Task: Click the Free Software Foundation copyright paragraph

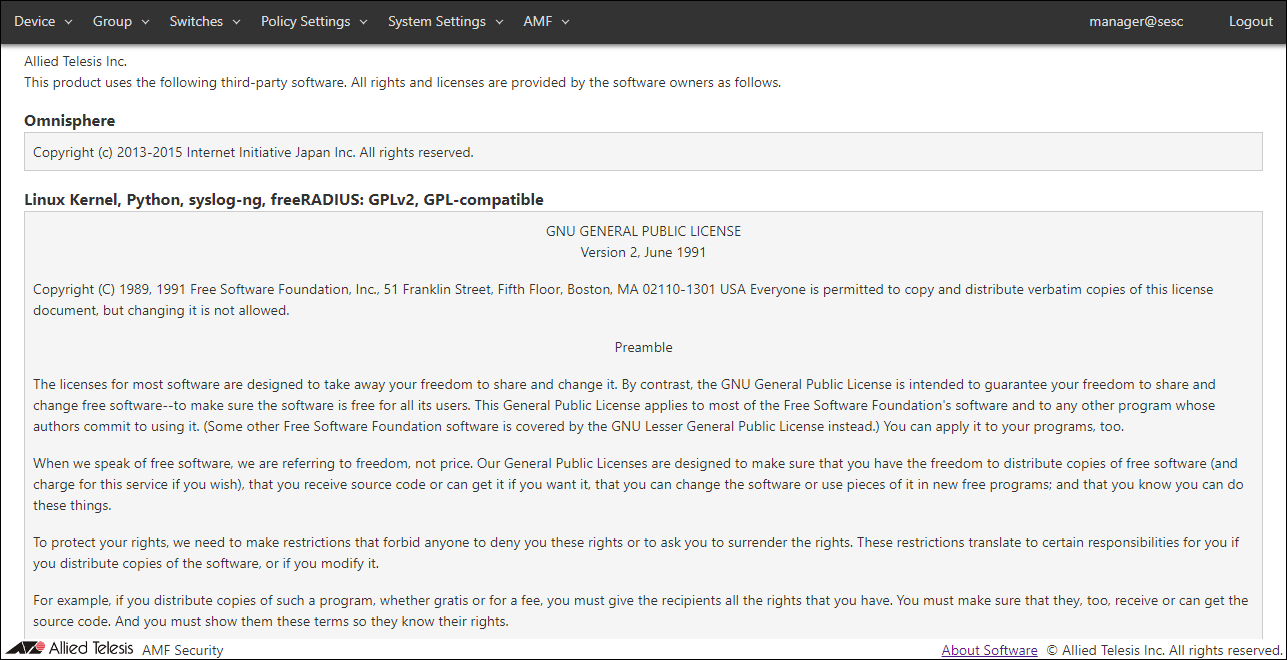Action: 623,300
